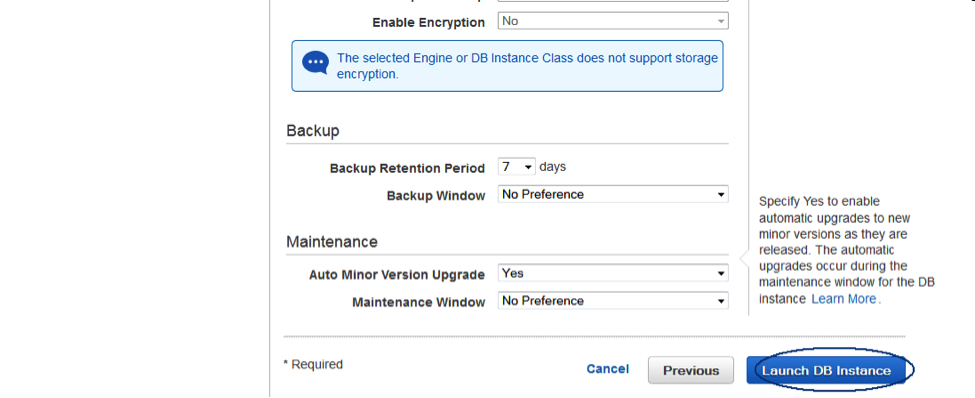Open the Auto Minor Version Upgrade dropdown
The height and width of the screenshot is (398, 975).
pyautogui.click(x=613, y=274)
